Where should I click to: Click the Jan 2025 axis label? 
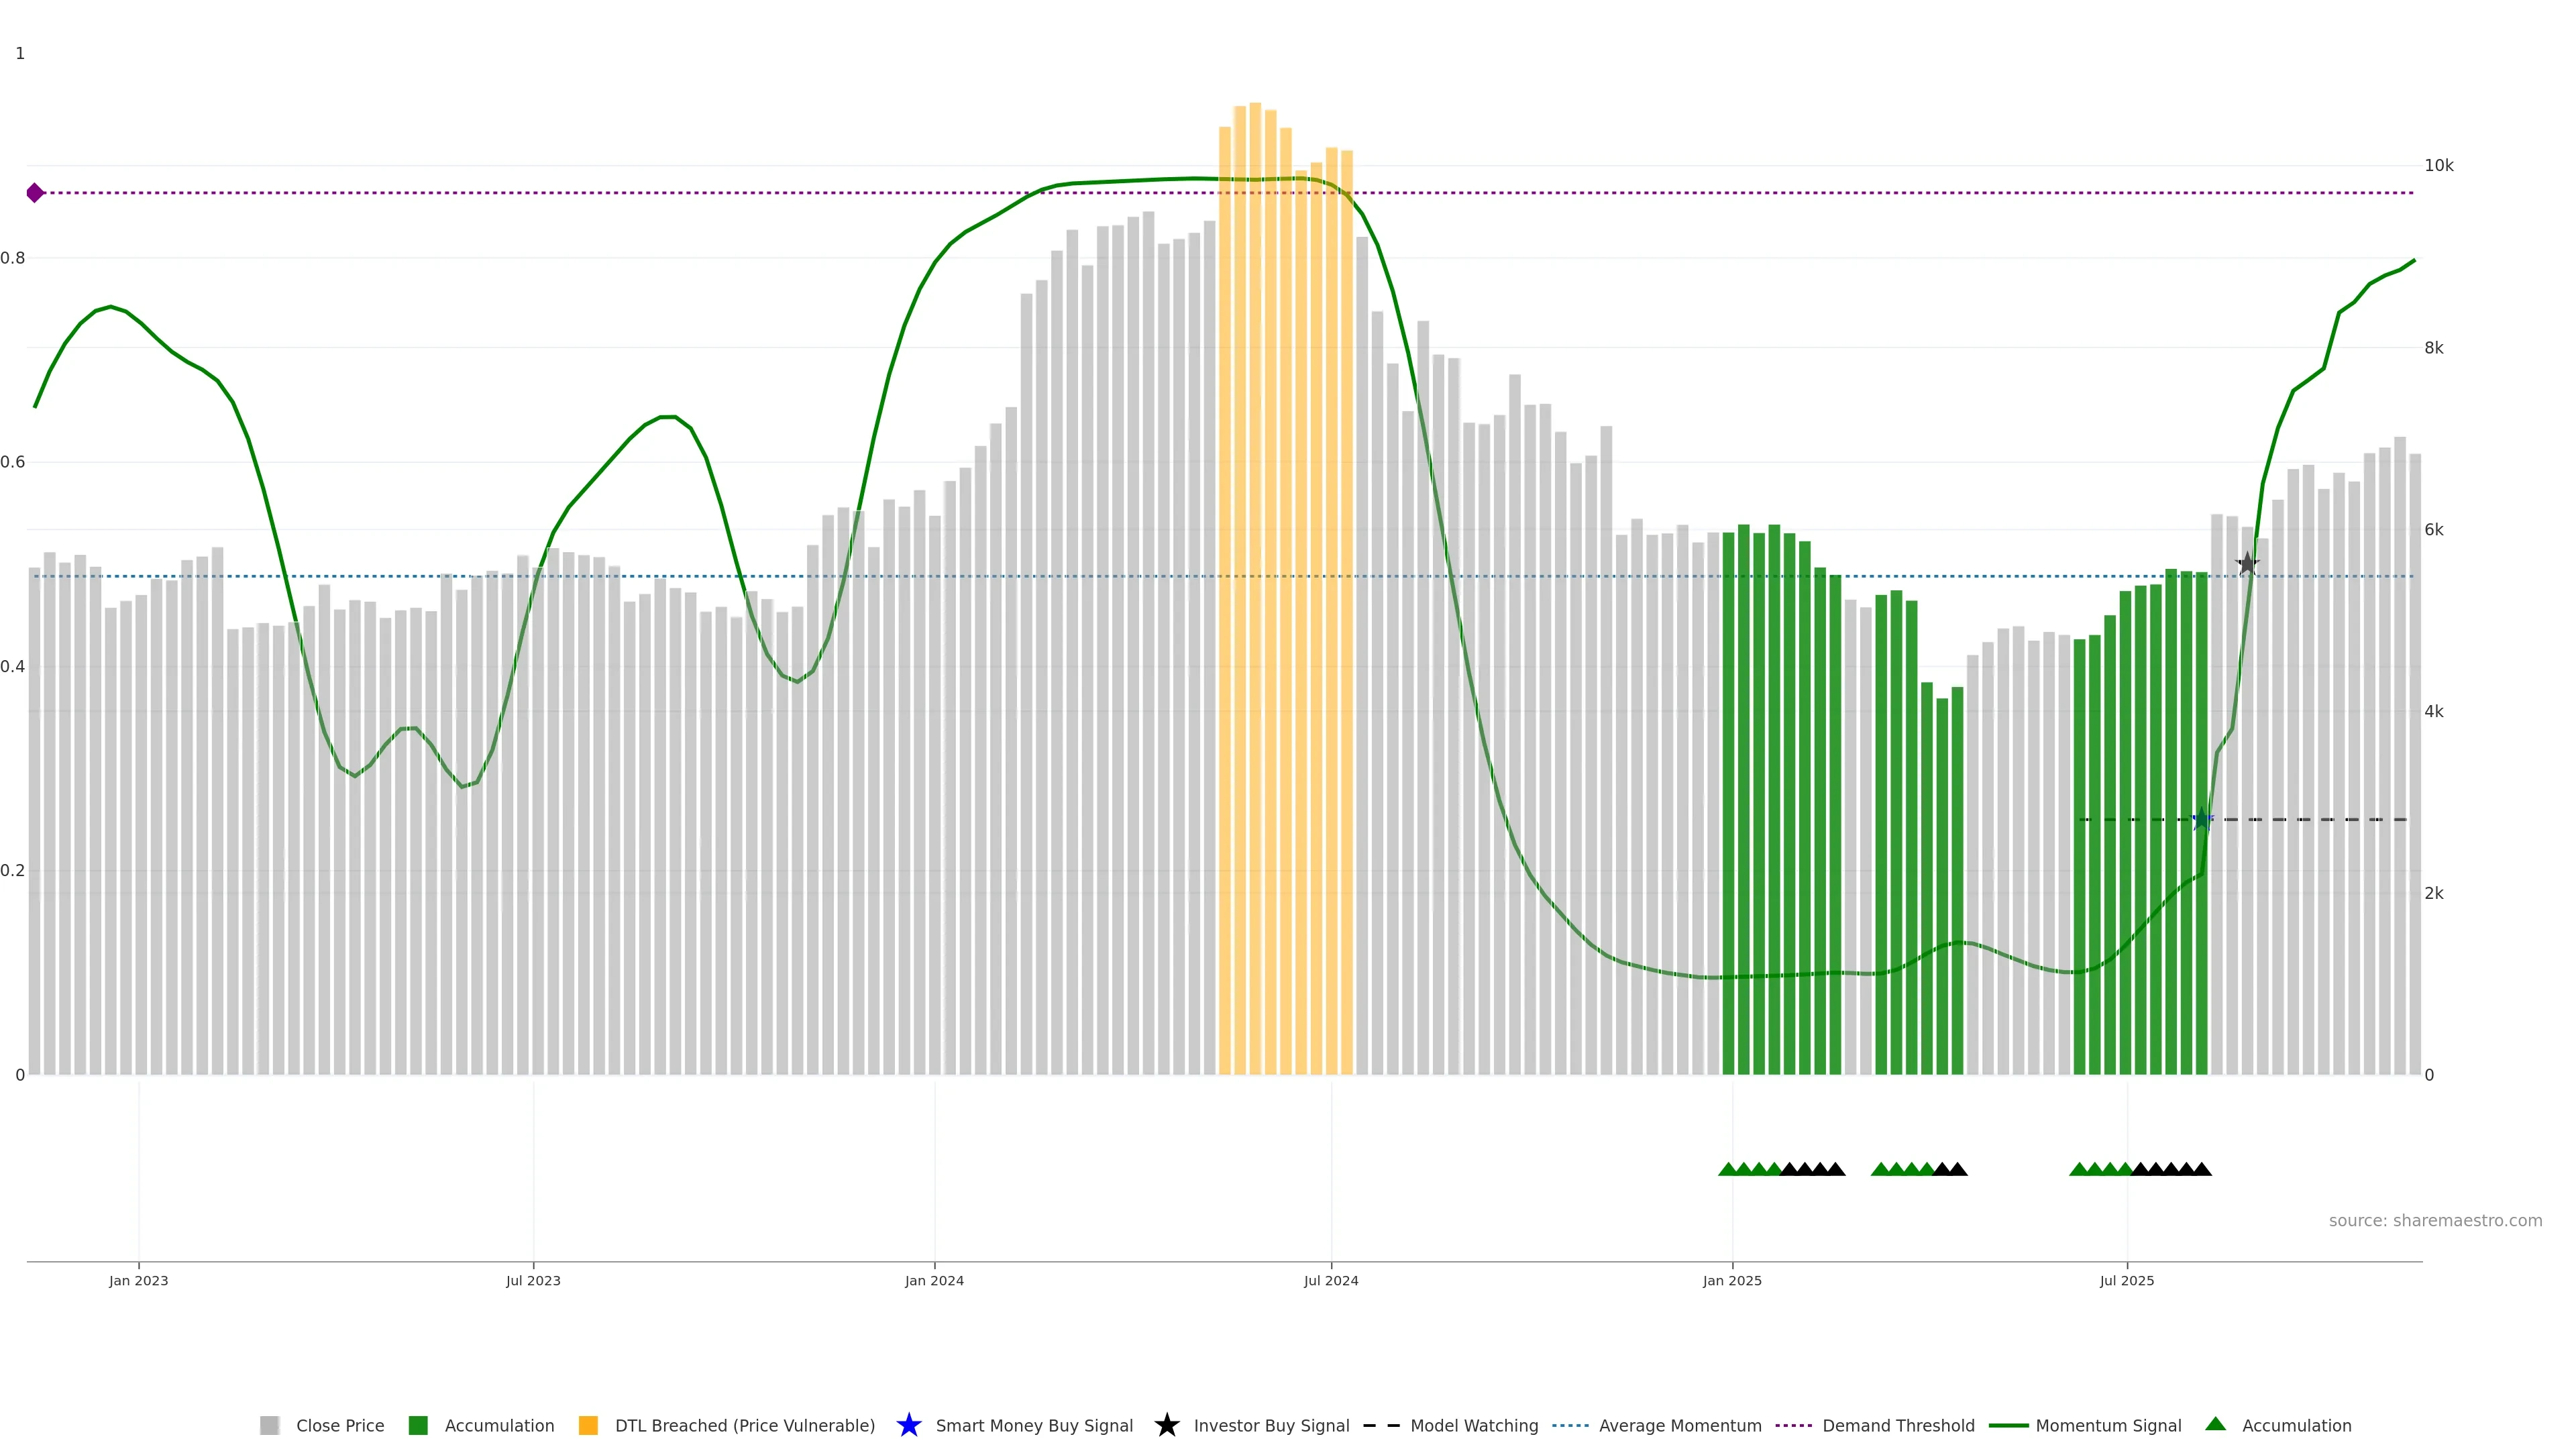(1732, 1280)
